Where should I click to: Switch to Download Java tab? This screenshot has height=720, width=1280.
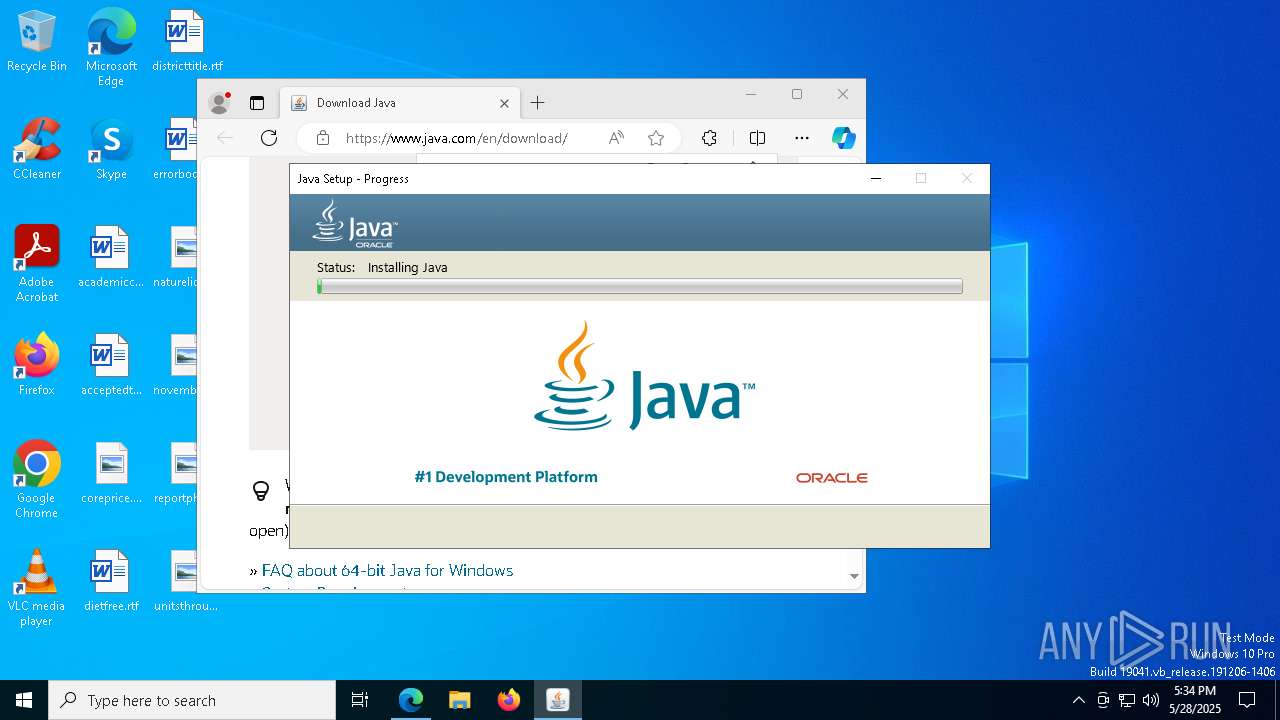point(400,103)
